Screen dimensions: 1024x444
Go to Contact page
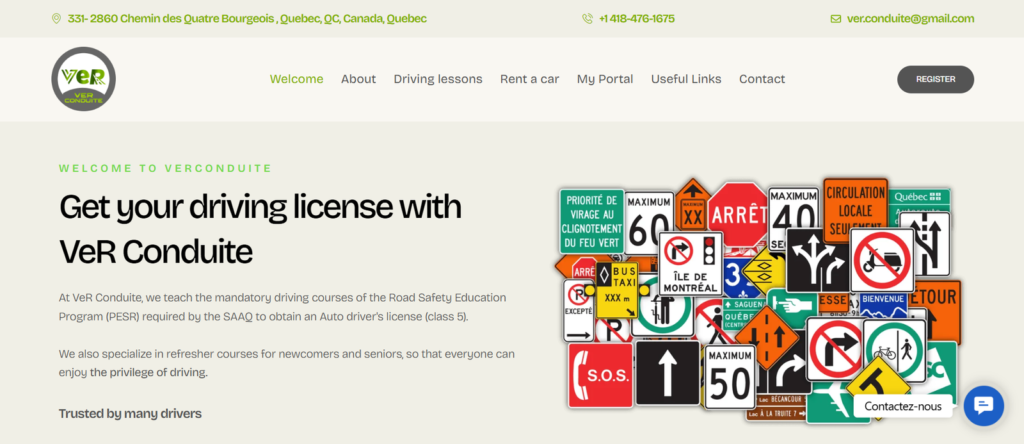tap(762, 79)
